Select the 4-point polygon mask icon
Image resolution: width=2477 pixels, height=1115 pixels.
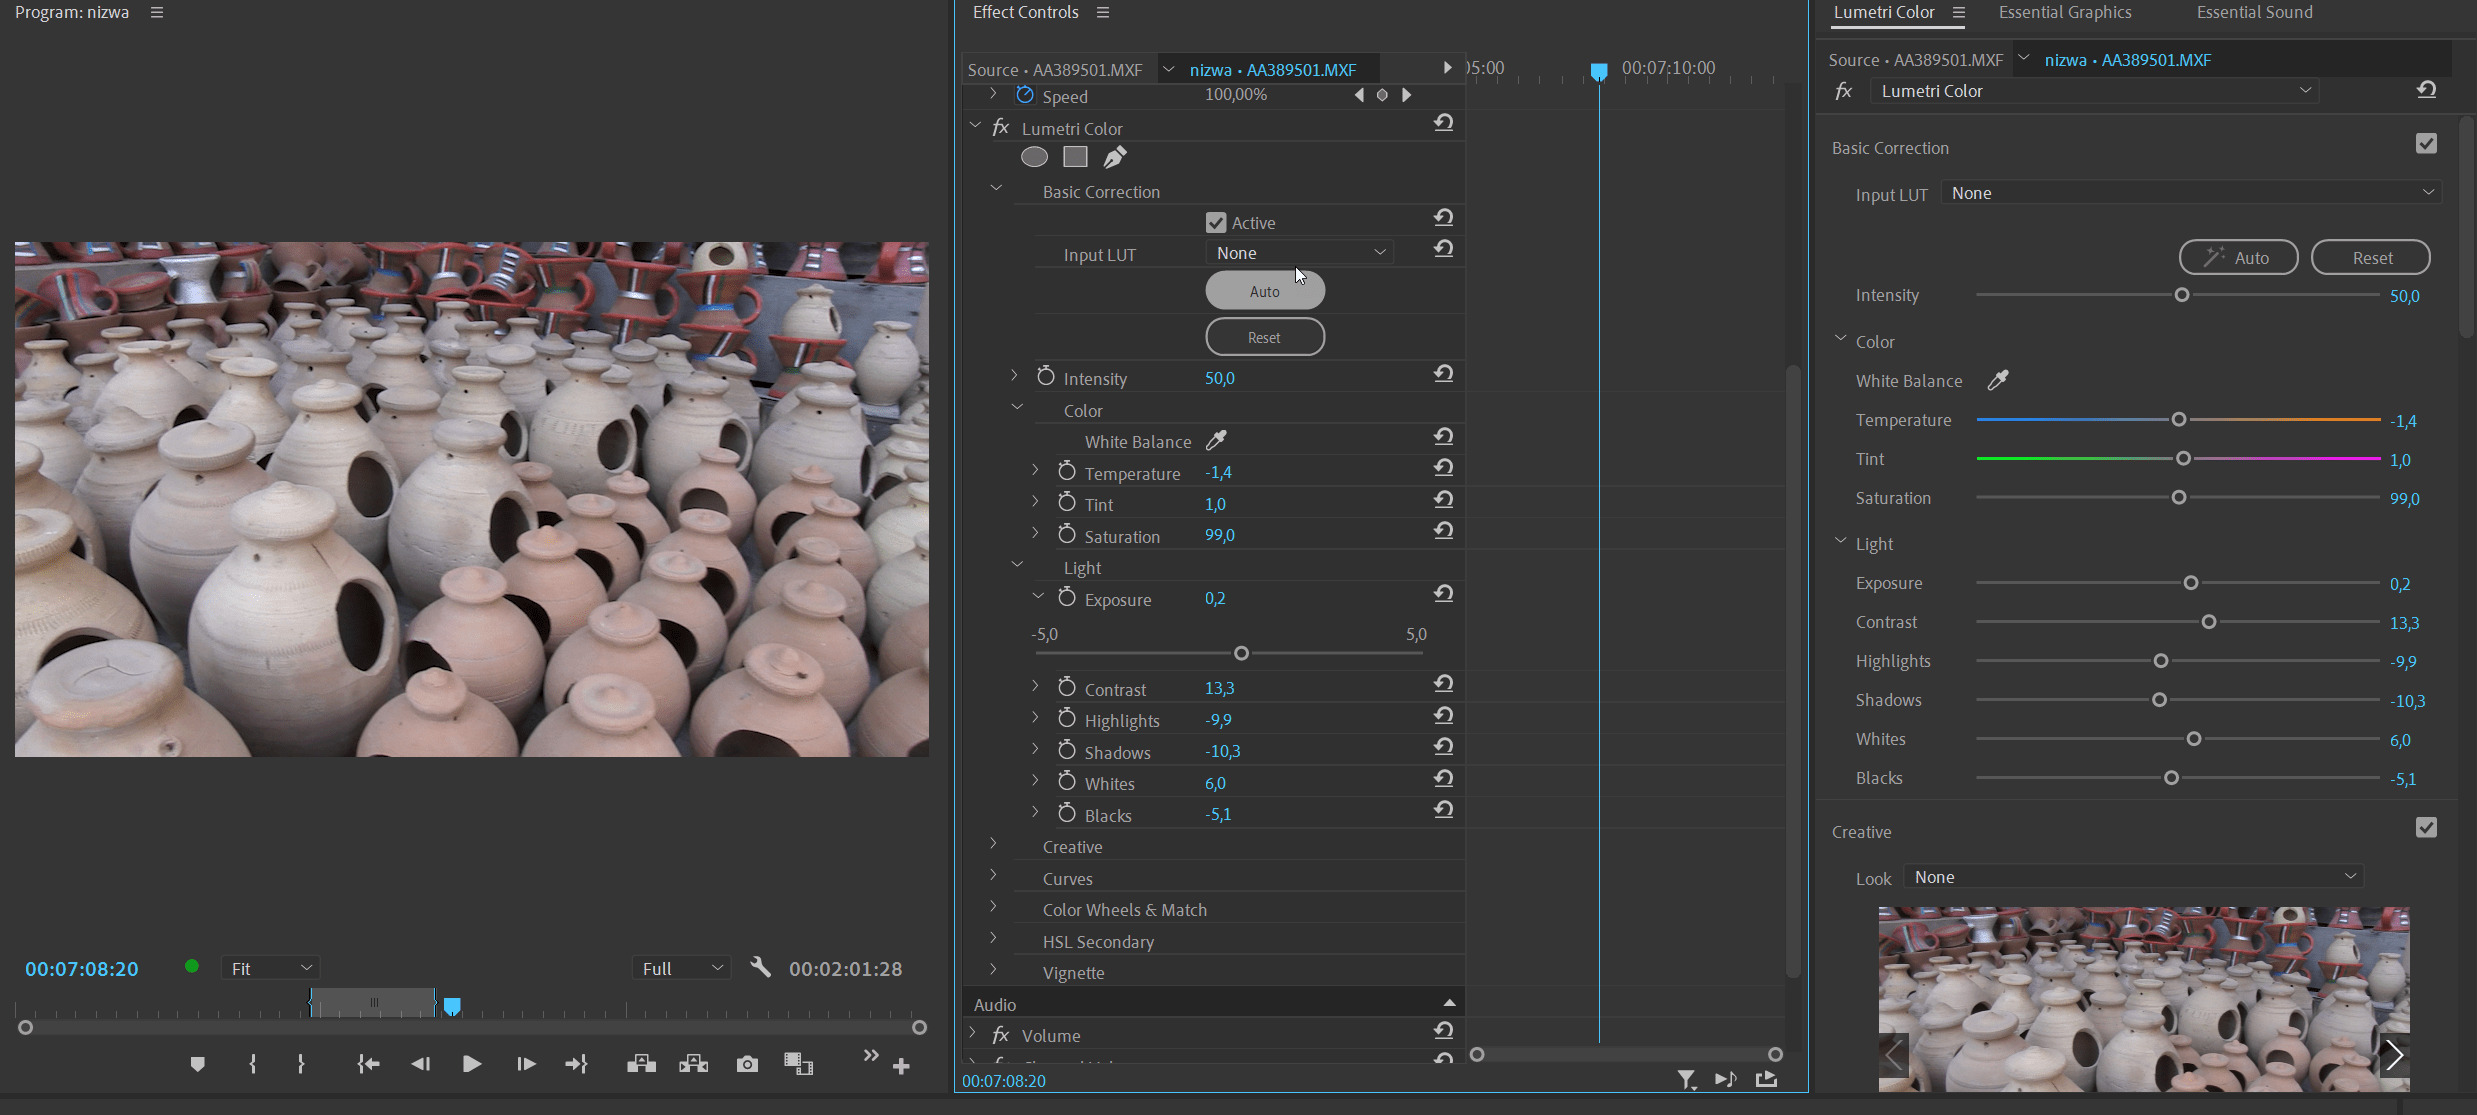1074,157
